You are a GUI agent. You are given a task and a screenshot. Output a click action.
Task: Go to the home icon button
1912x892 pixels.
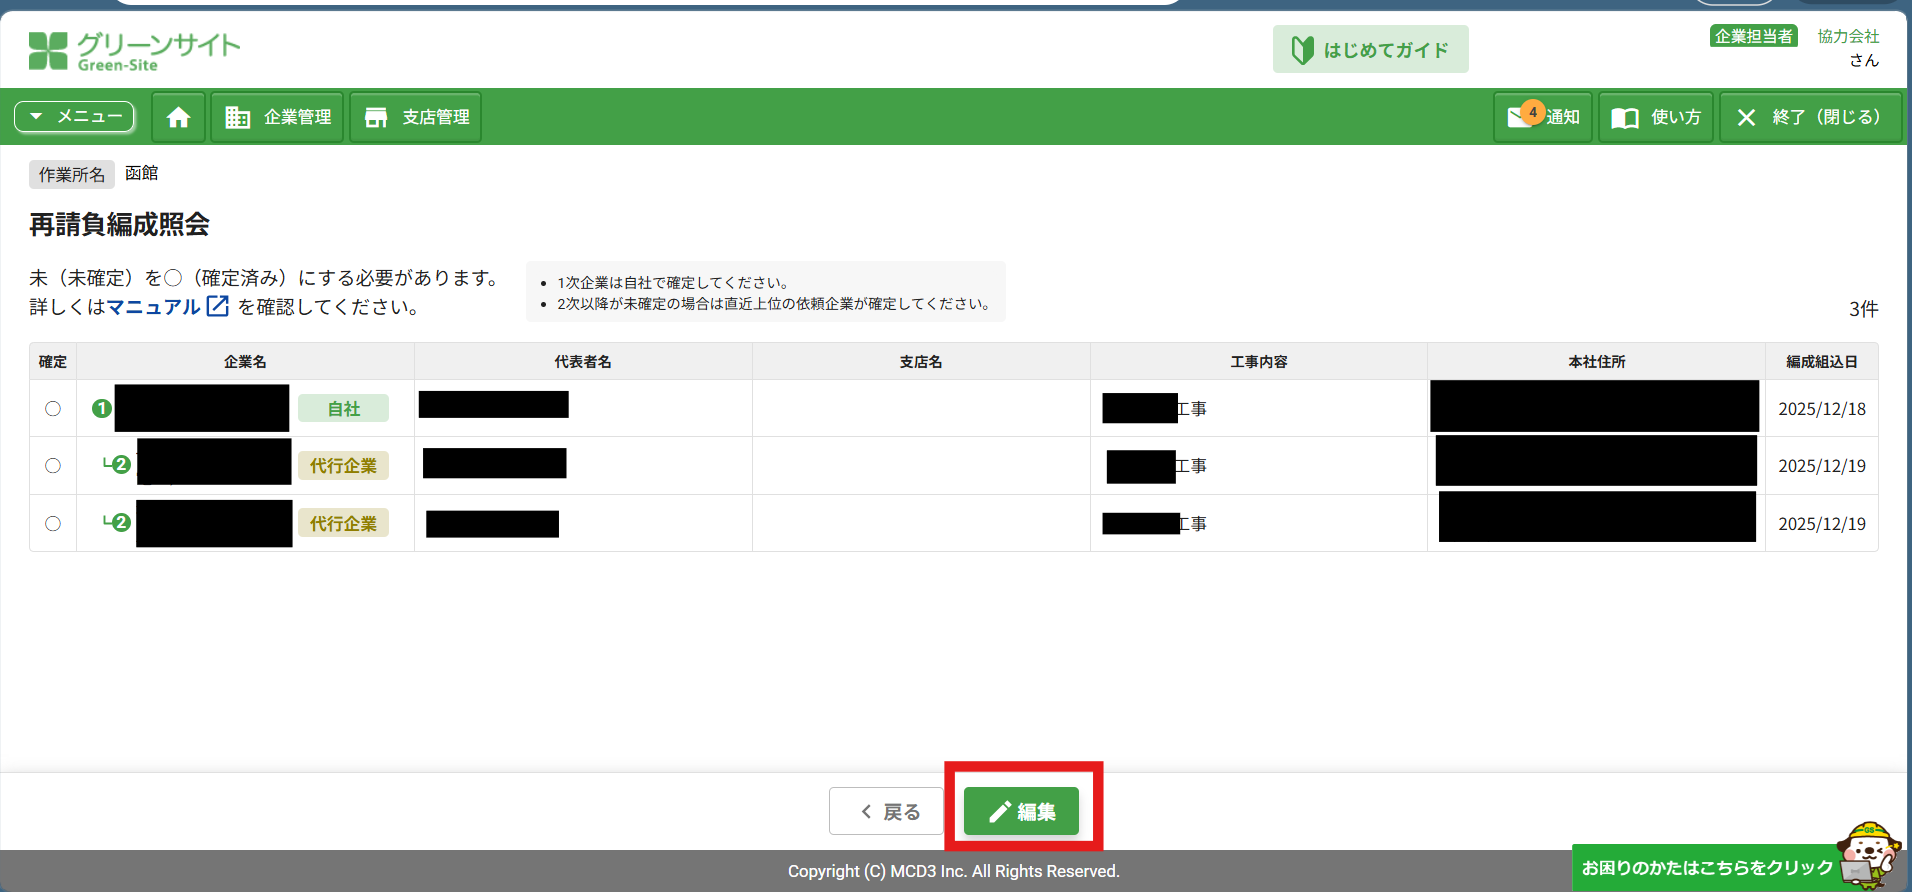pyautogui.click(x=178, y=118)
